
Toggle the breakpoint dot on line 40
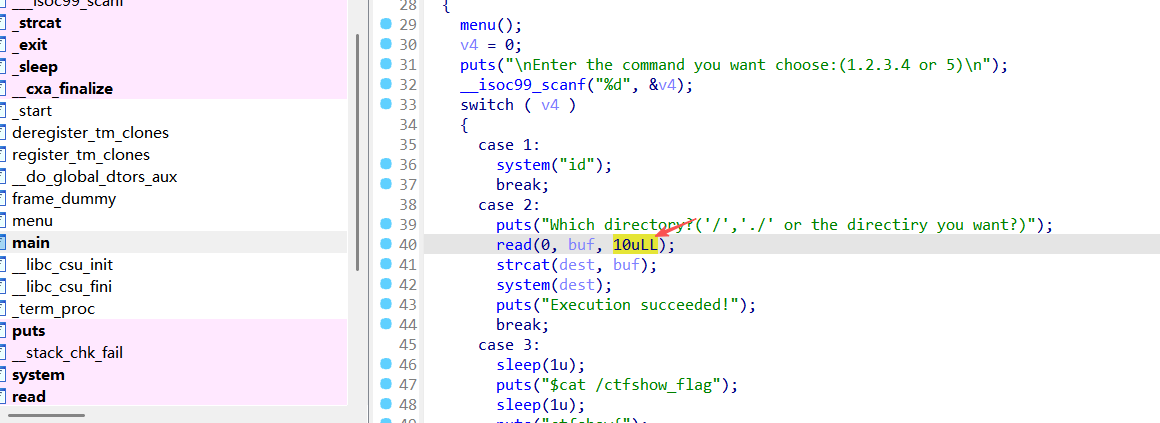(386, 245)
